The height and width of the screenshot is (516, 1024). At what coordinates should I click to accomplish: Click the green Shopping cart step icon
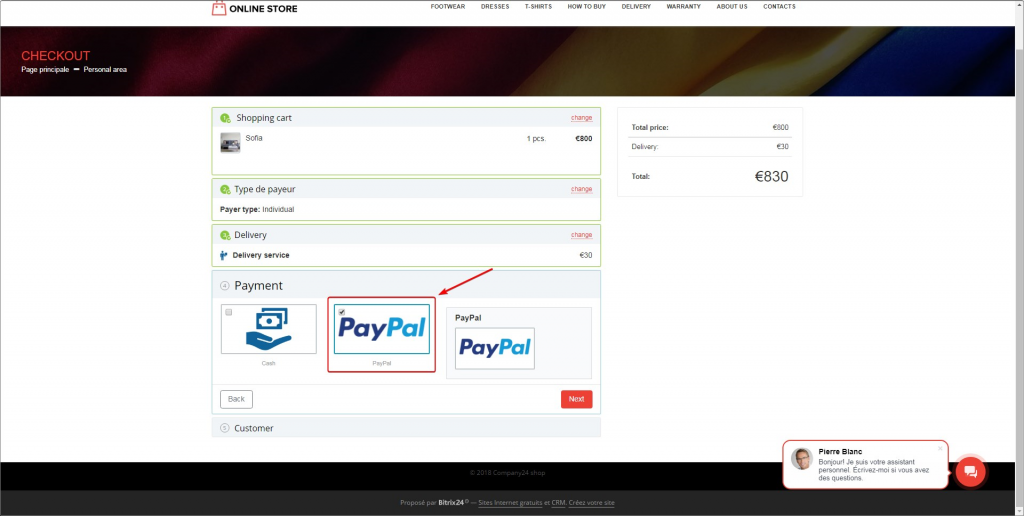[225, 118]
